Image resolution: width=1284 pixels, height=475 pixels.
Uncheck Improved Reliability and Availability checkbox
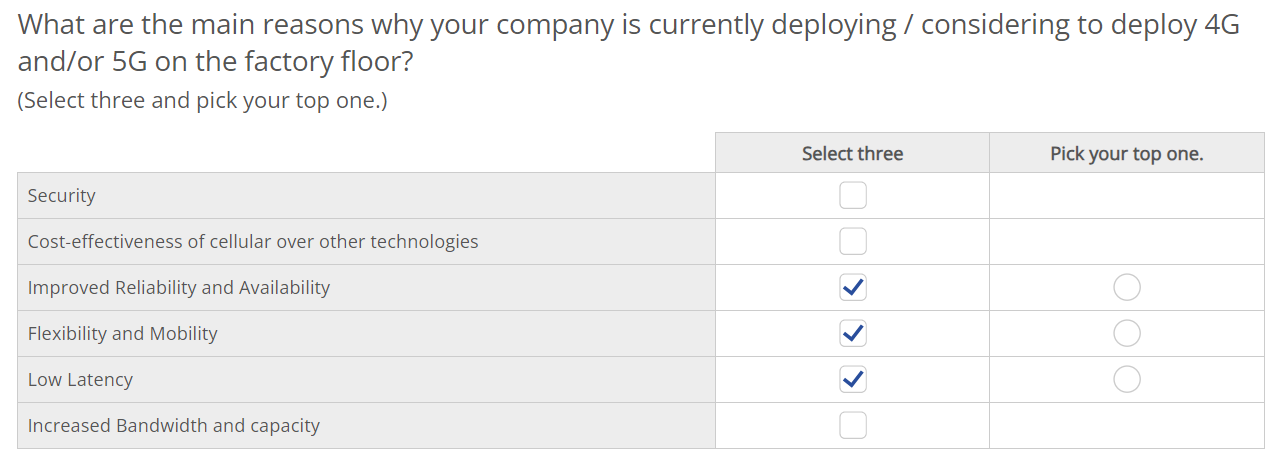pos(853,288)
